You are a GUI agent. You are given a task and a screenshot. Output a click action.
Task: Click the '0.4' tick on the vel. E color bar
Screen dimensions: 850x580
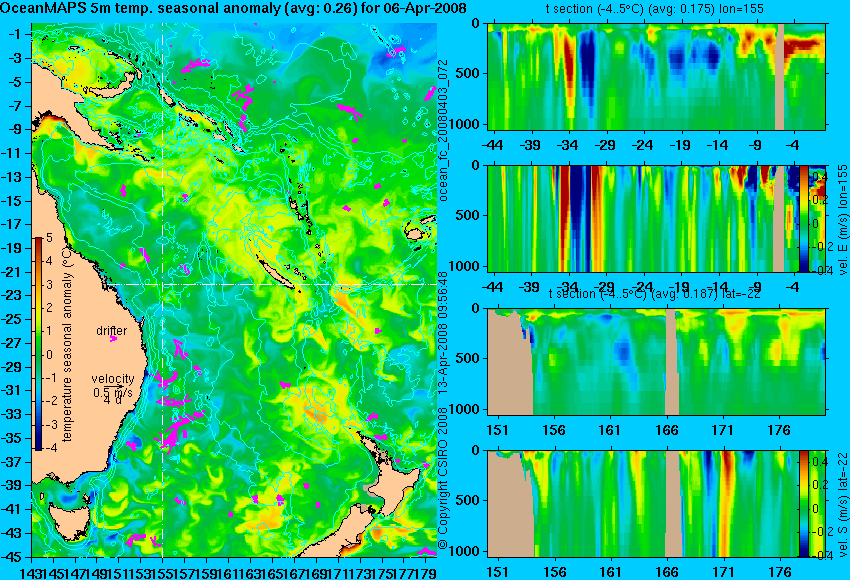(x=819, y=177)
